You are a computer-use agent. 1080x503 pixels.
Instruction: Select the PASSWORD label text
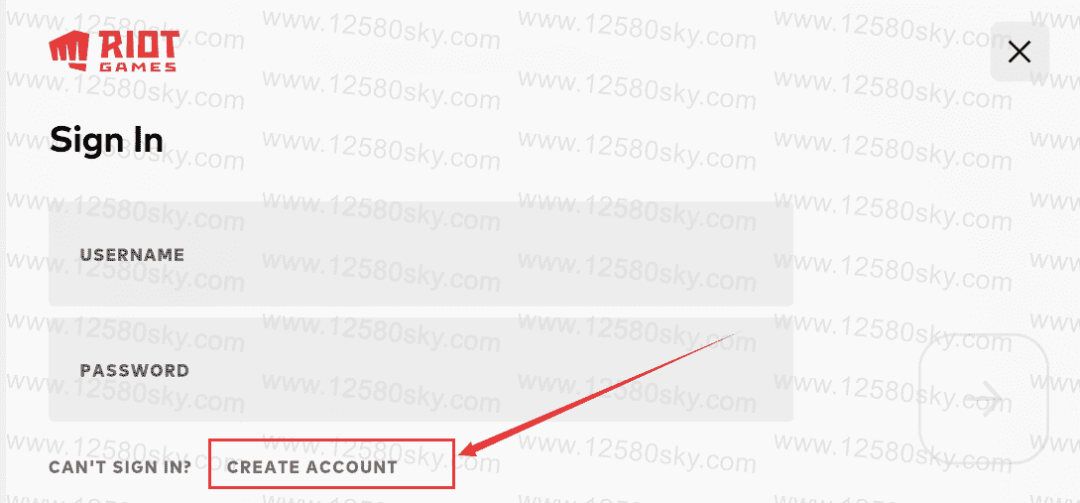click(134, 371)
